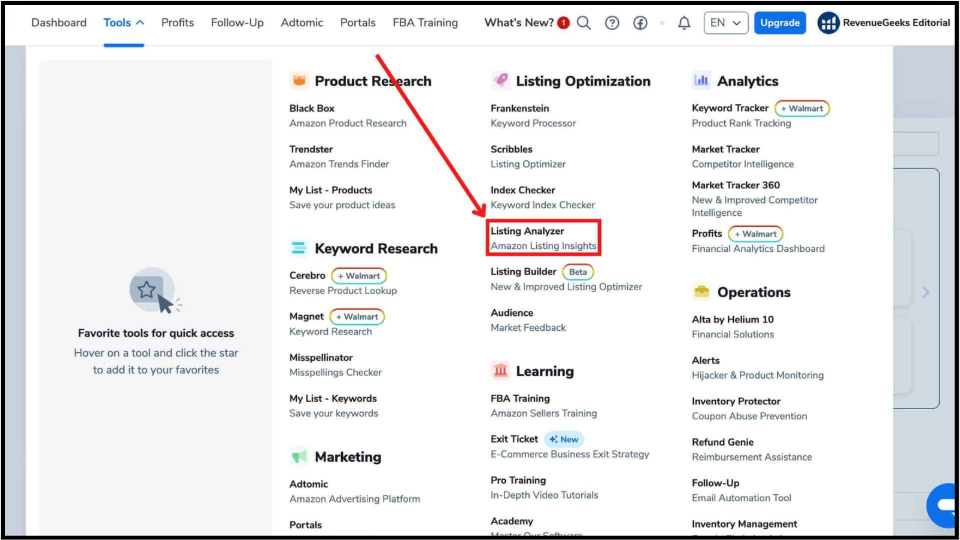
Task: Go to the Dashboard tab
Action: pos(59,23)
